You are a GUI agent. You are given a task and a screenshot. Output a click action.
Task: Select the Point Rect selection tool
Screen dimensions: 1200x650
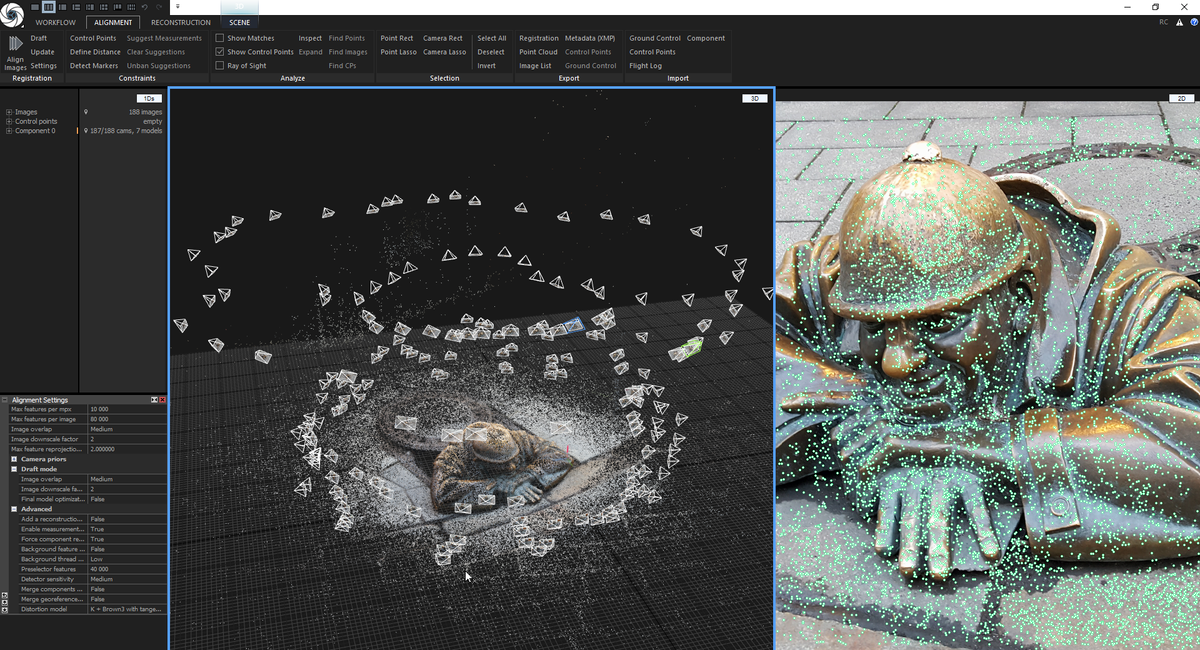(x=396, y=38)
